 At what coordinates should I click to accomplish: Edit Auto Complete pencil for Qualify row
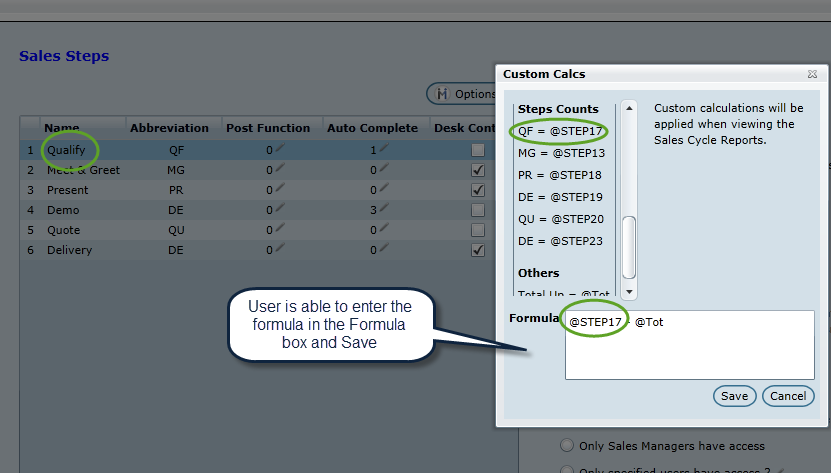[384, 149]
